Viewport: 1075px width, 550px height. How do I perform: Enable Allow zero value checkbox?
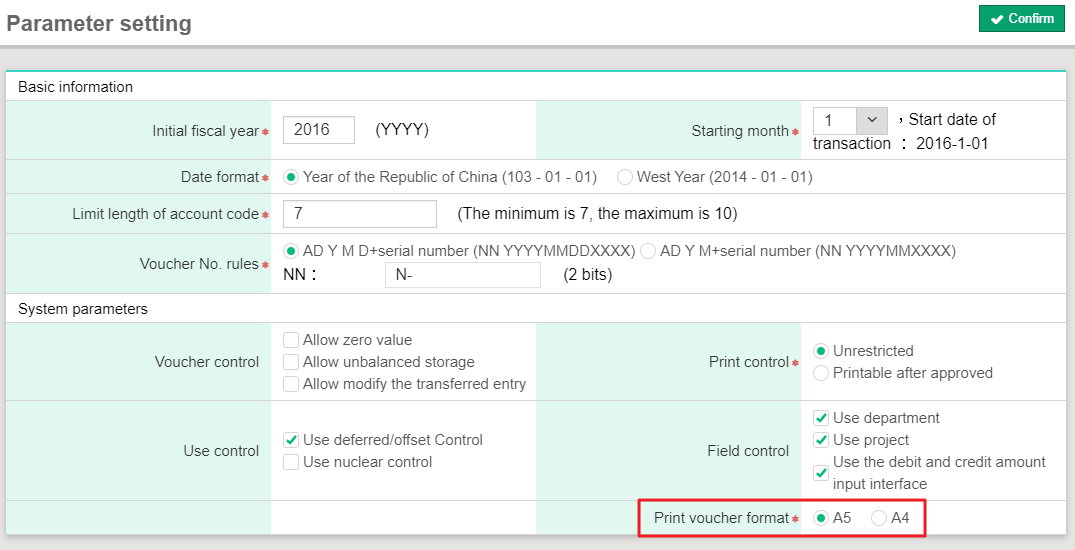click(x=291, y=340)
